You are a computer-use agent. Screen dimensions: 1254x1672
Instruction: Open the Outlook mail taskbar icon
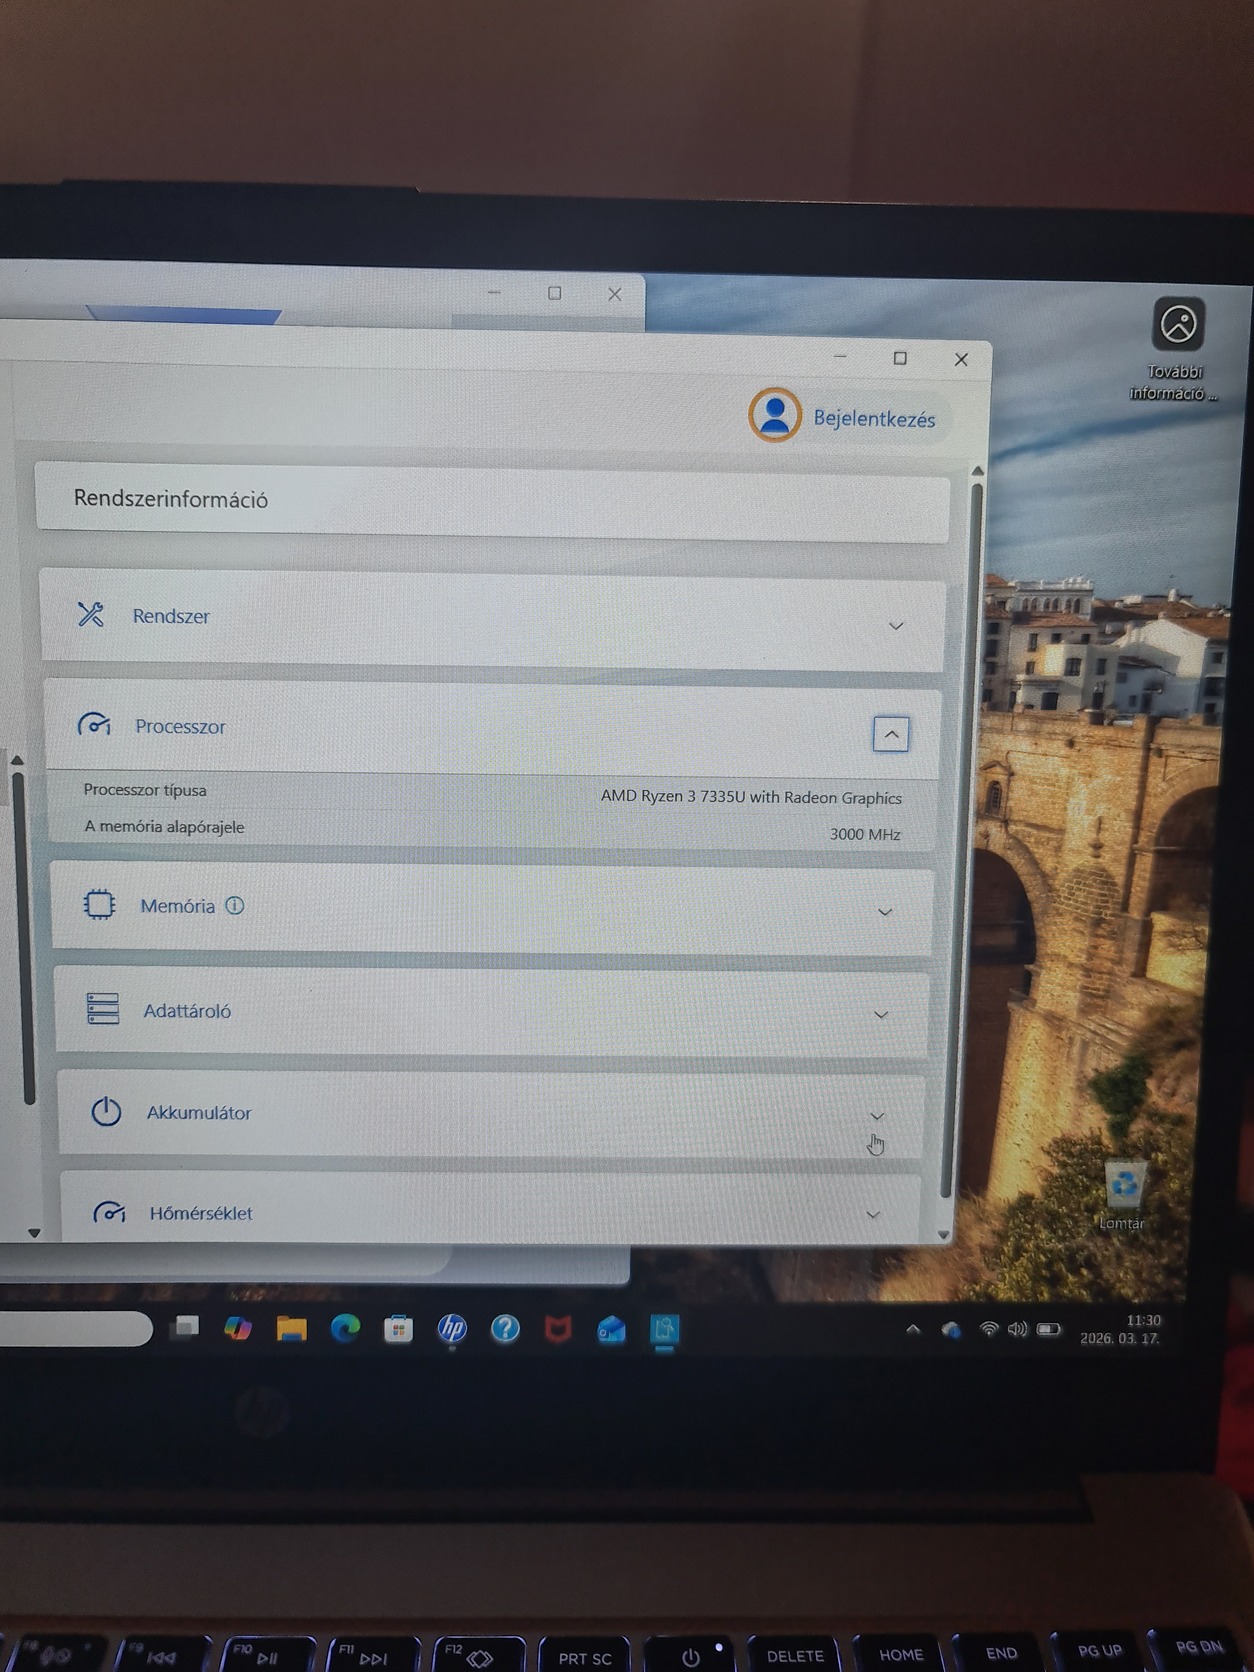click(x=611, y=1329)
